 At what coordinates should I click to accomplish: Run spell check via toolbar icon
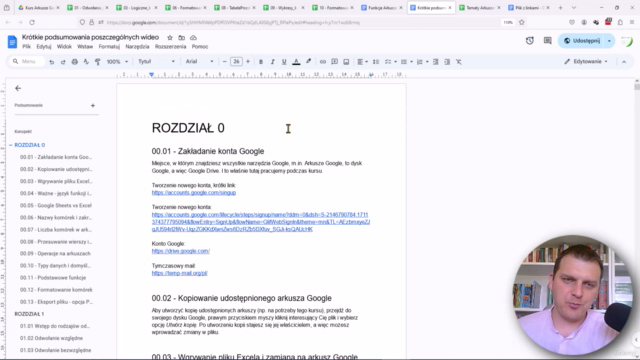coord(86,62)
